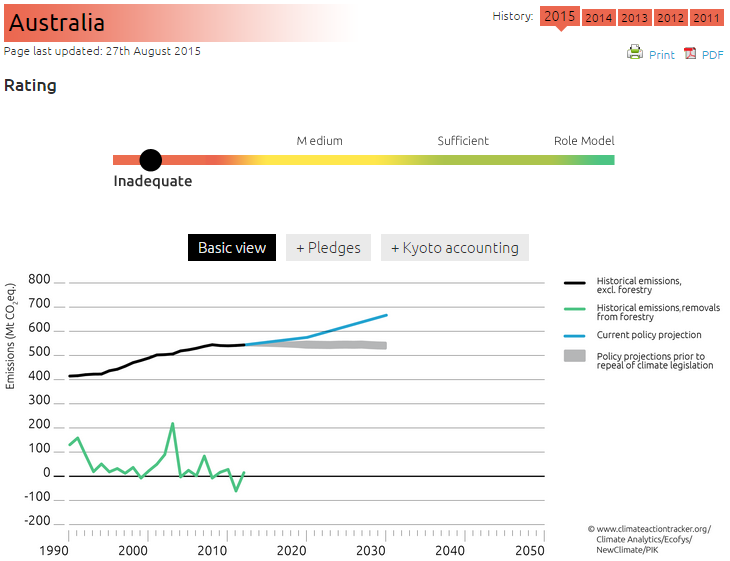730x561 pixels.
Task: Open the 2012 history tab
Action: tap(670, 18)
